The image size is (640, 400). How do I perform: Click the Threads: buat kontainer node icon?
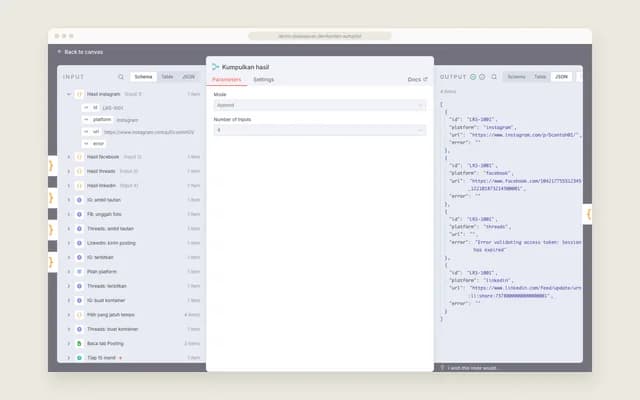(79, 329)
